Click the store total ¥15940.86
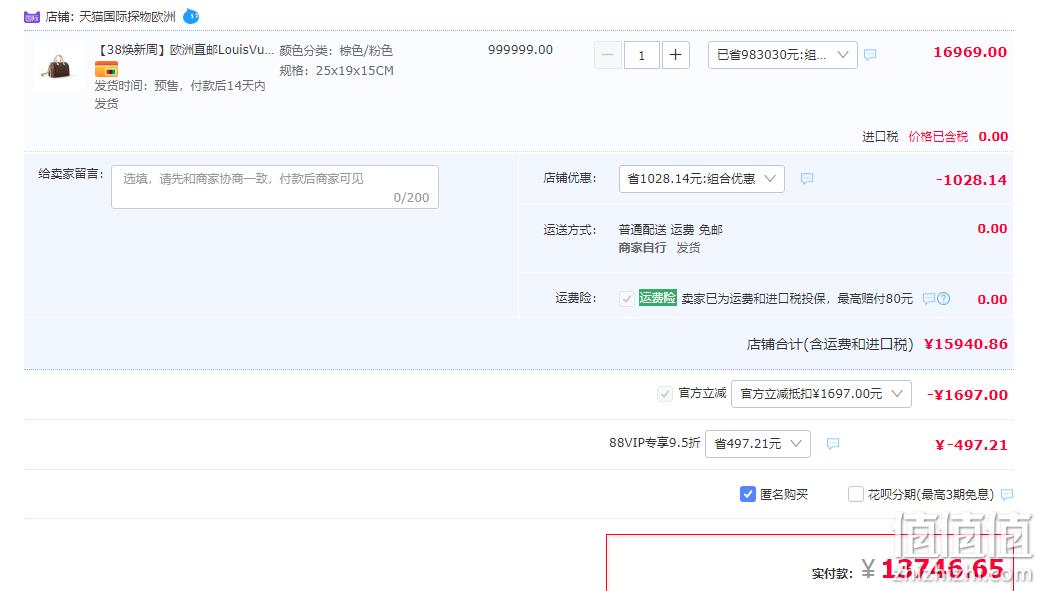This screenshot has height=591, width=1042. (966, 344)
